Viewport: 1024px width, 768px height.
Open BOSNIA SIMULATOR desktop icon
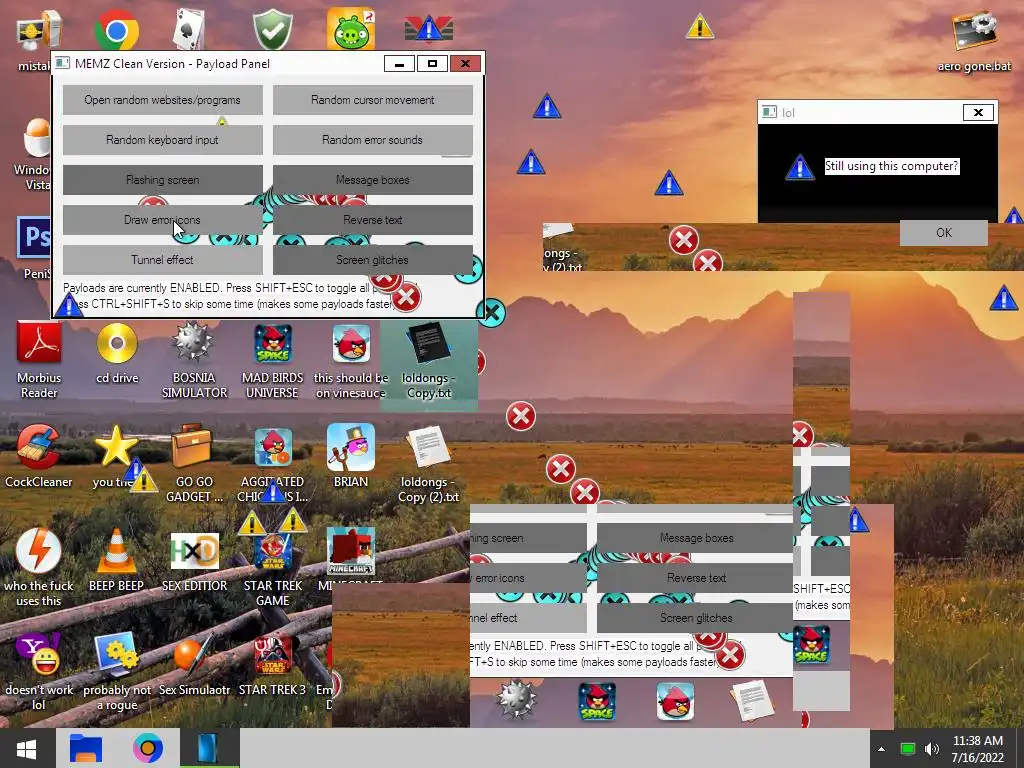pos(194,359)
